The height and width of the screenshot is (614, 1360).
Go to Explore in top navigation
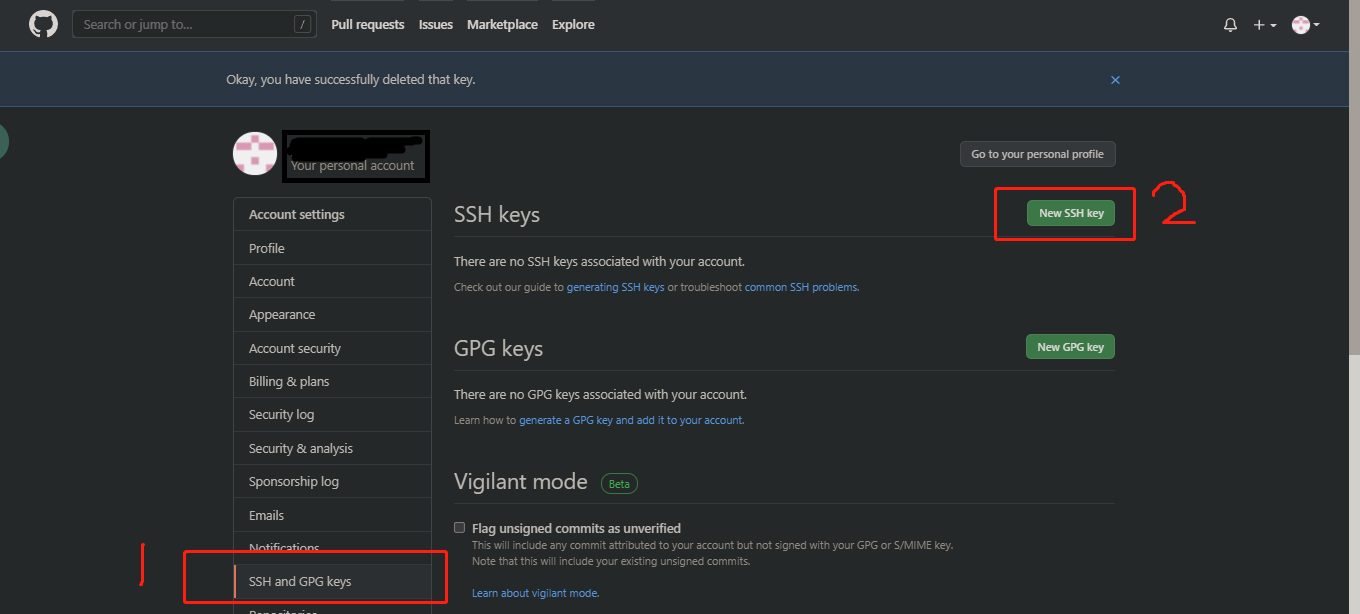coord(573,25)
